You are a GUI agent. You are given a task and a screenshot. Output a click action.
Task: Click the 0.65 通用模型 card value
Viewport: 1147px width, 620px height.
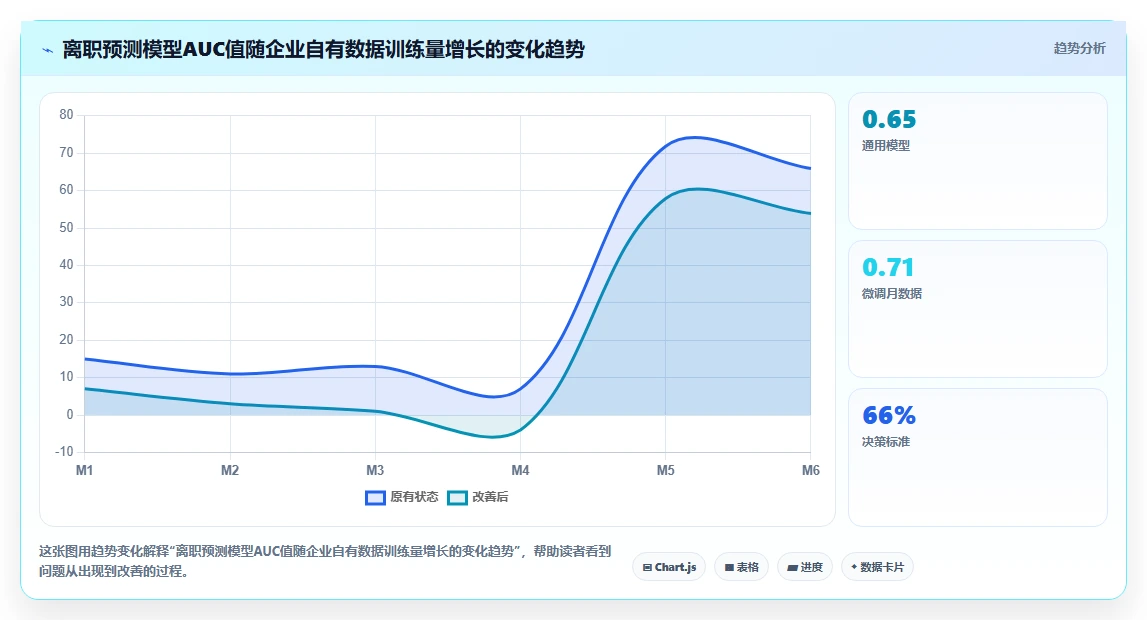coord(889,119)
